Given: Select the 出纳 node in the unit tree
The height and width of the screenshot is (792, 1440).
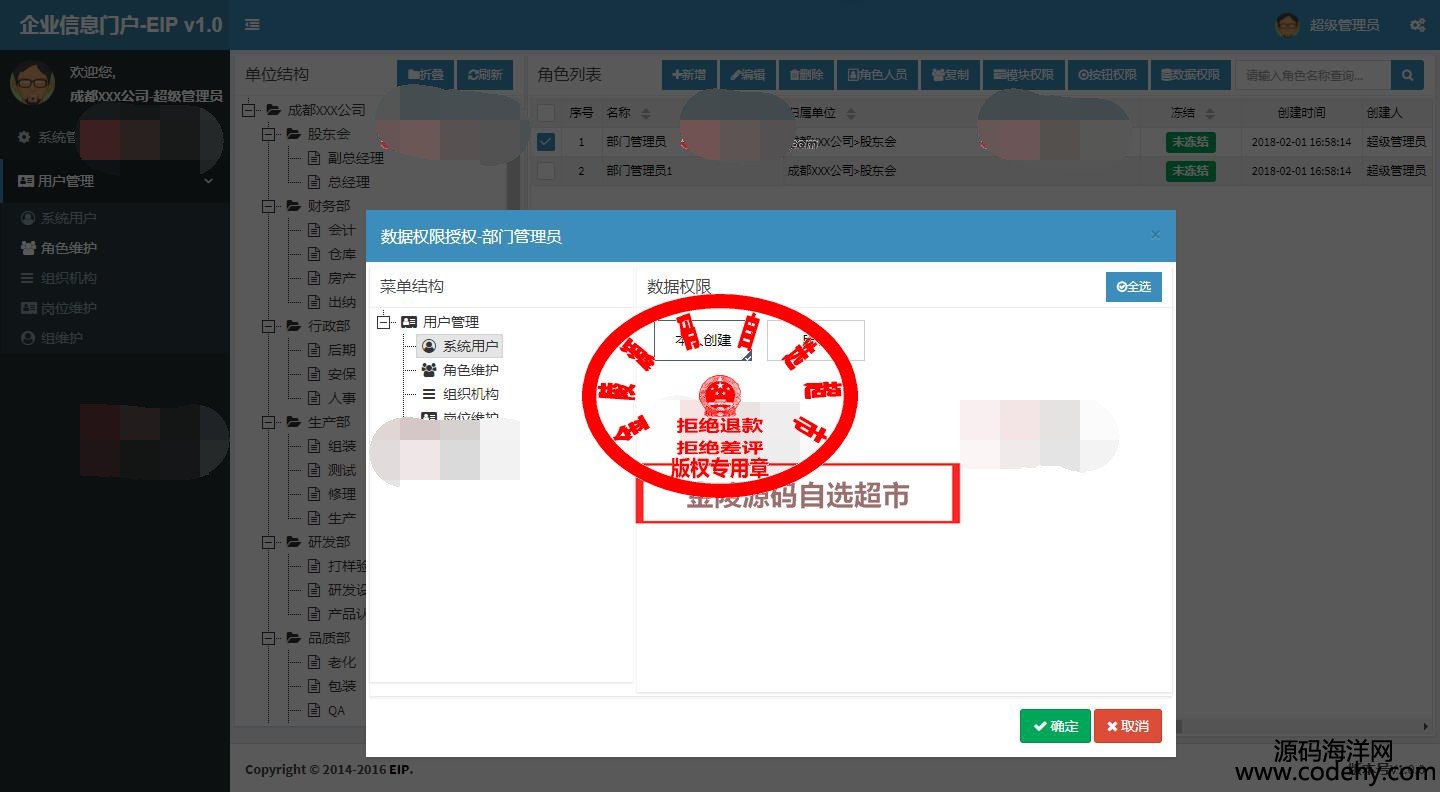Looking at the screenshot, I should [x=342, y=302].
